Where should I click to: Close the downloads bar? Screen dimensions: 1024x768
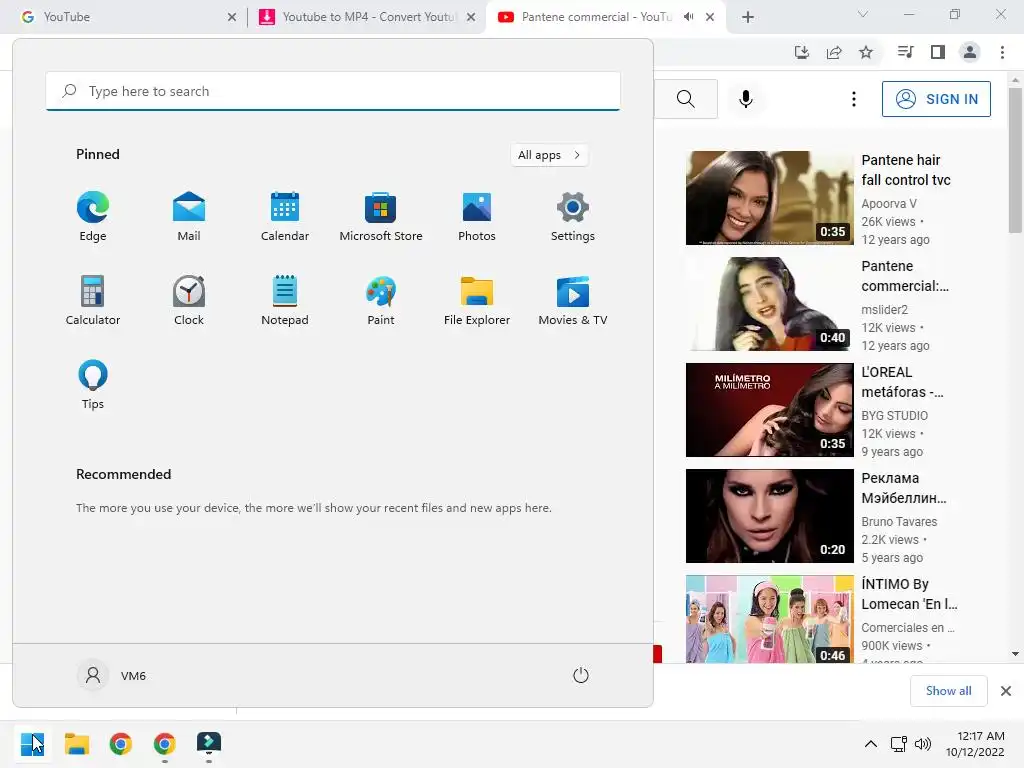click(x=1006, y=691)
